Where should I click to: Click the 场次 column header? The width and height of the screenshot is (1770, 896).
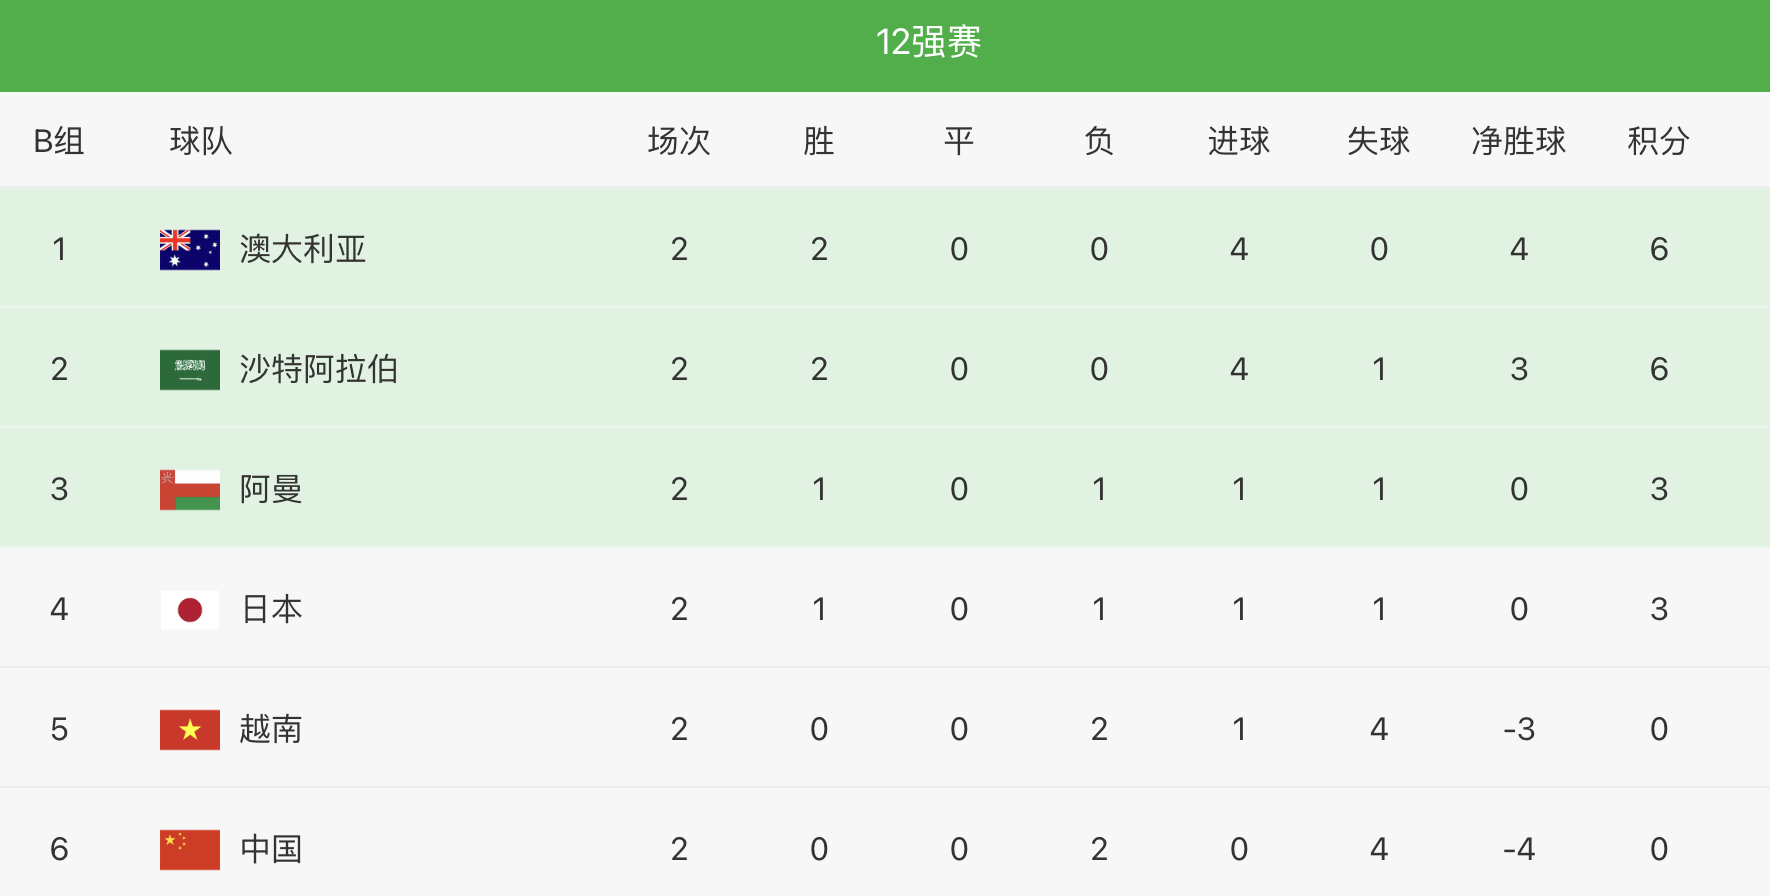pyautogui.click(x=679, y=141)
